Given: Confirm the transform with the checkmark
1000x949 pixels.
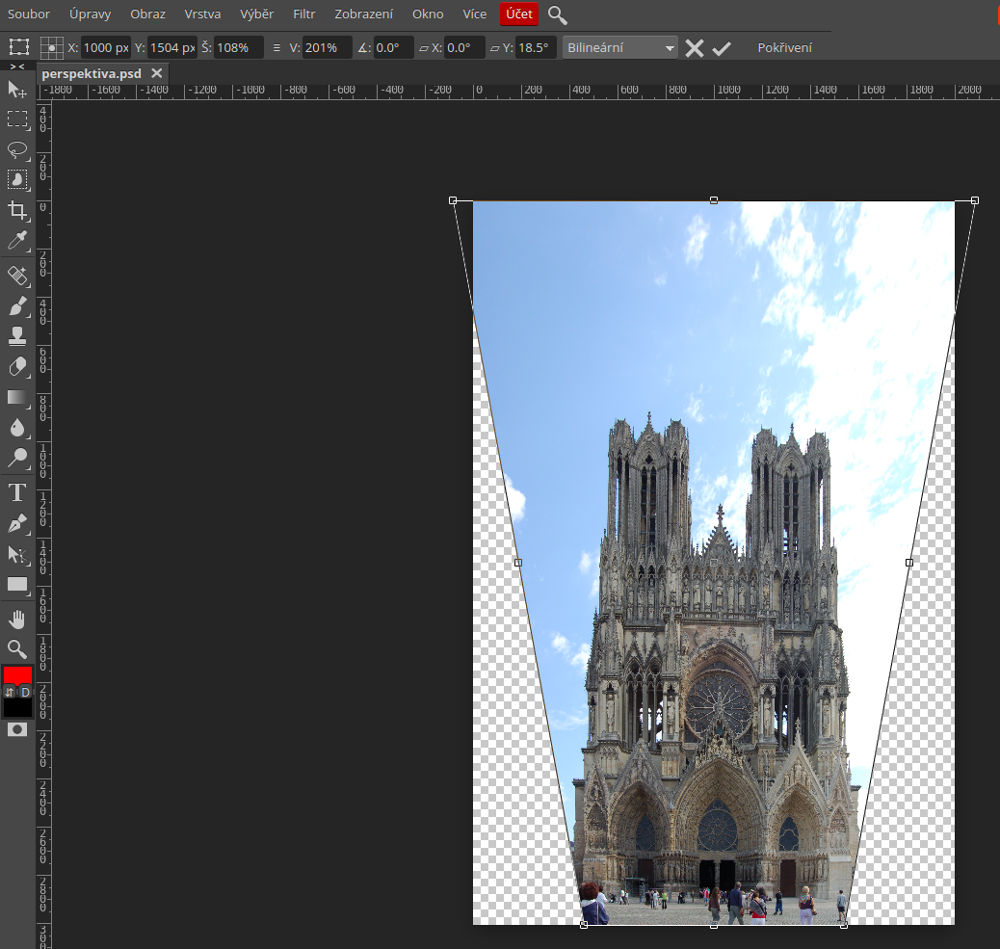Looking at the screenshot, I should coord(722,48).
